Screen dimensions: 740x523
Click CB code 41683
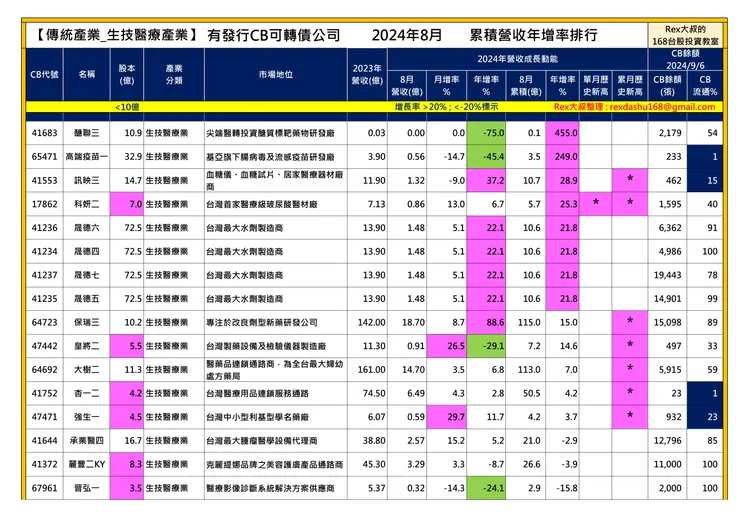tap(44, 133)
